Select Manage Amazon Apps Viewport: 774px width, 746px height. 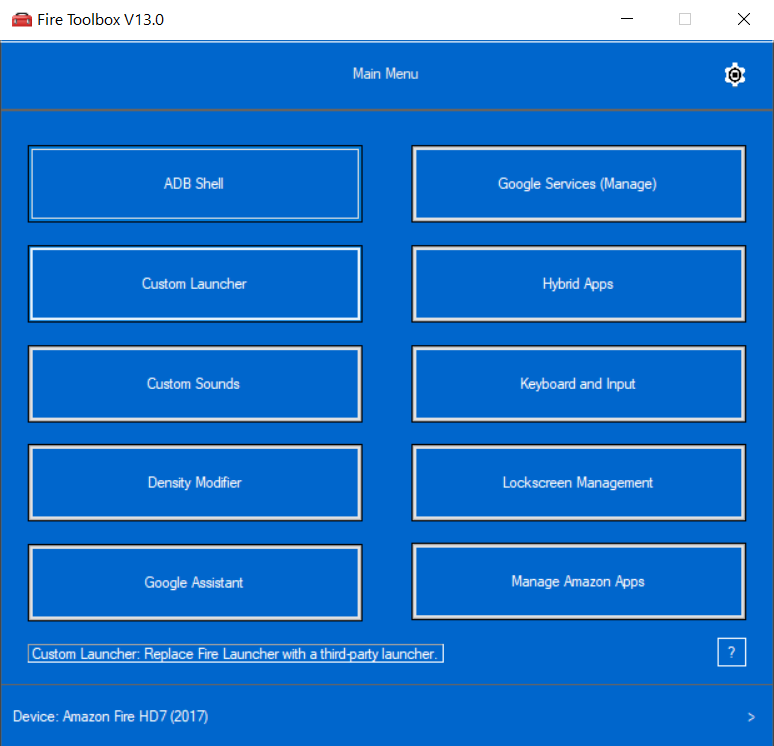click(579, 582)
